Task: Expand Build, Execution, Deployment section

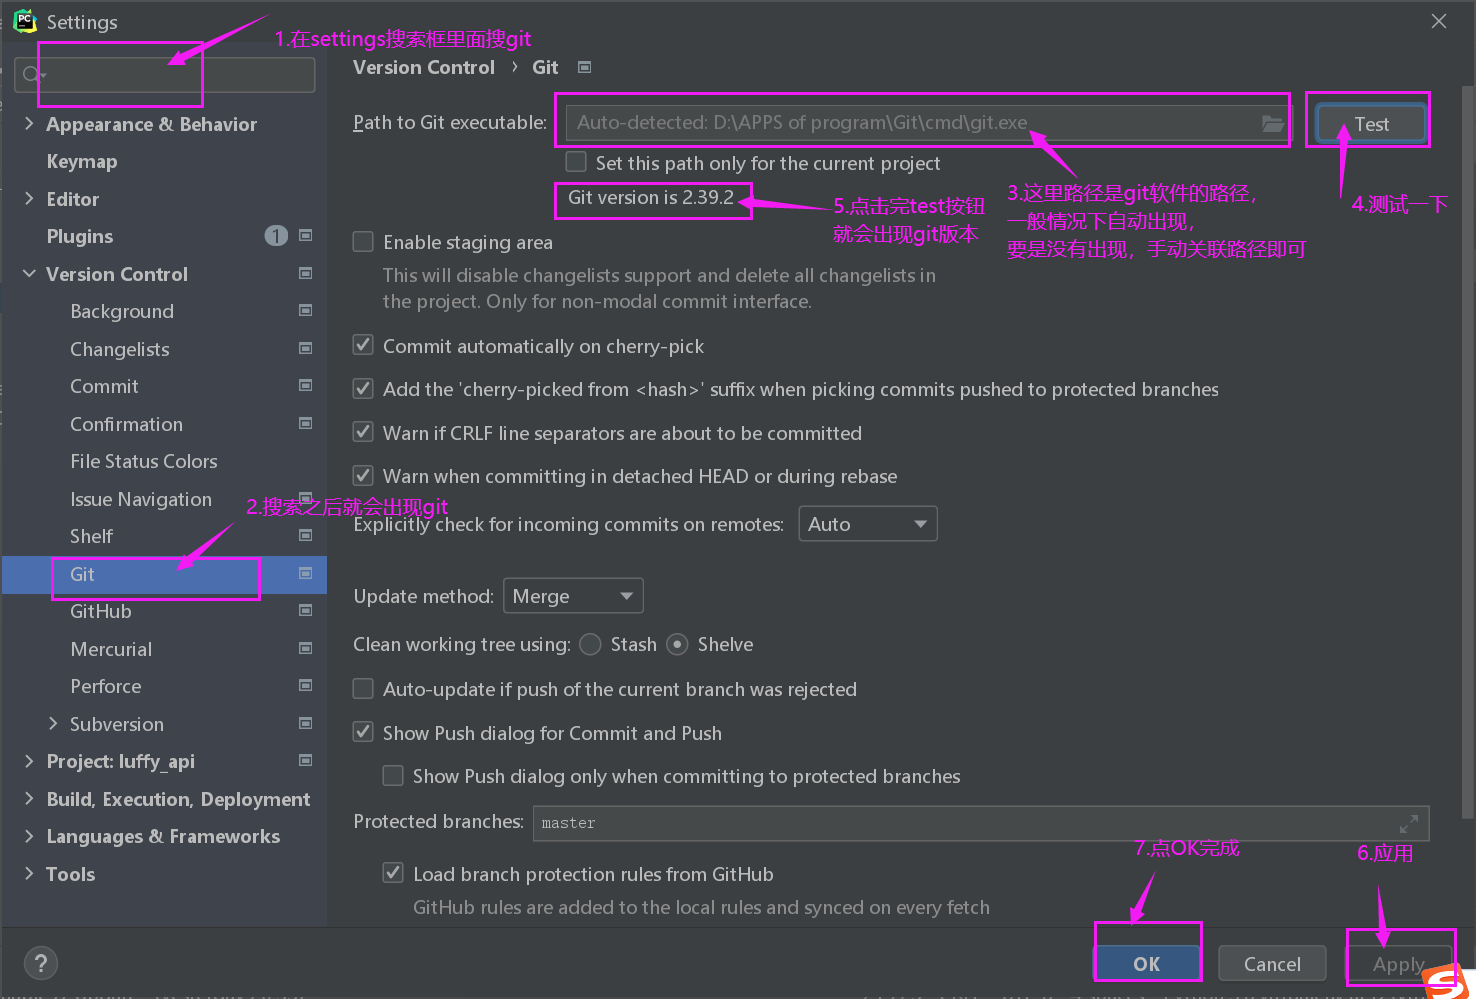Action: (x=29, y=799)
